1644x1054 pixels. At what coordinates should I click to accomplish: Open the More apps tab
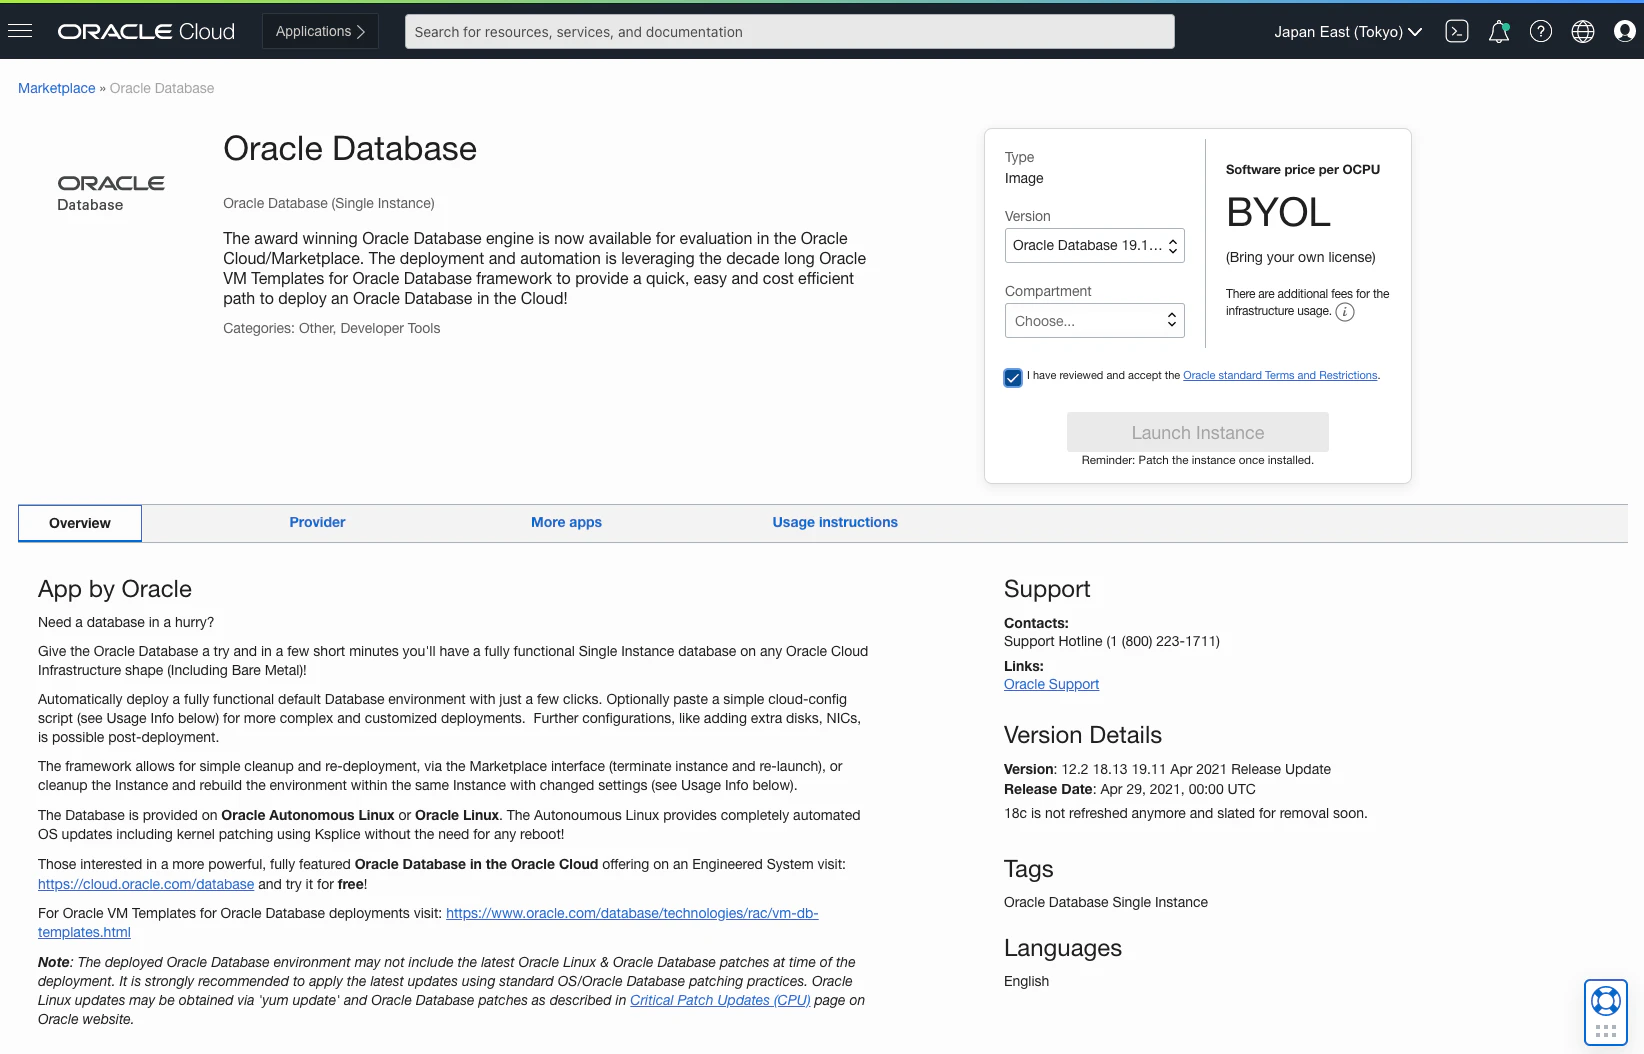point(566,522)
